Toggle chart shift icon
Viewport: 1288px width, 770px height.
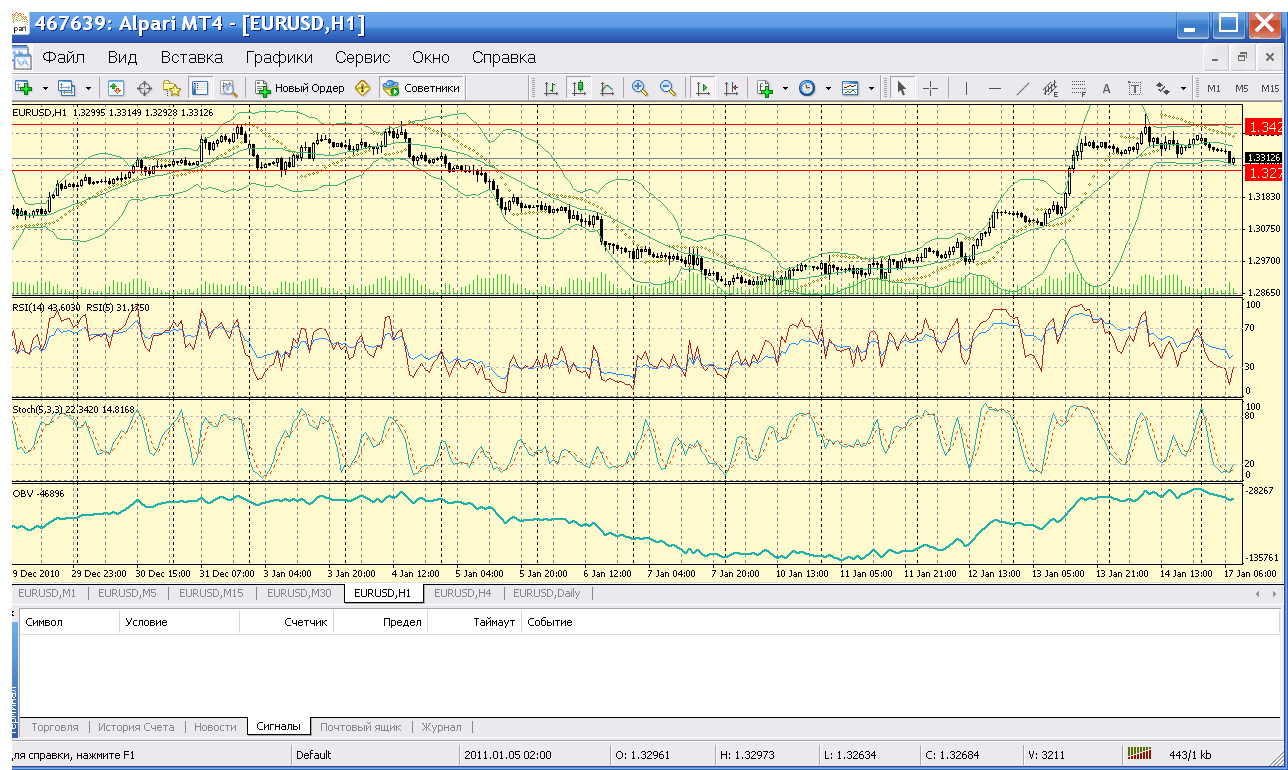coord(731,88)
